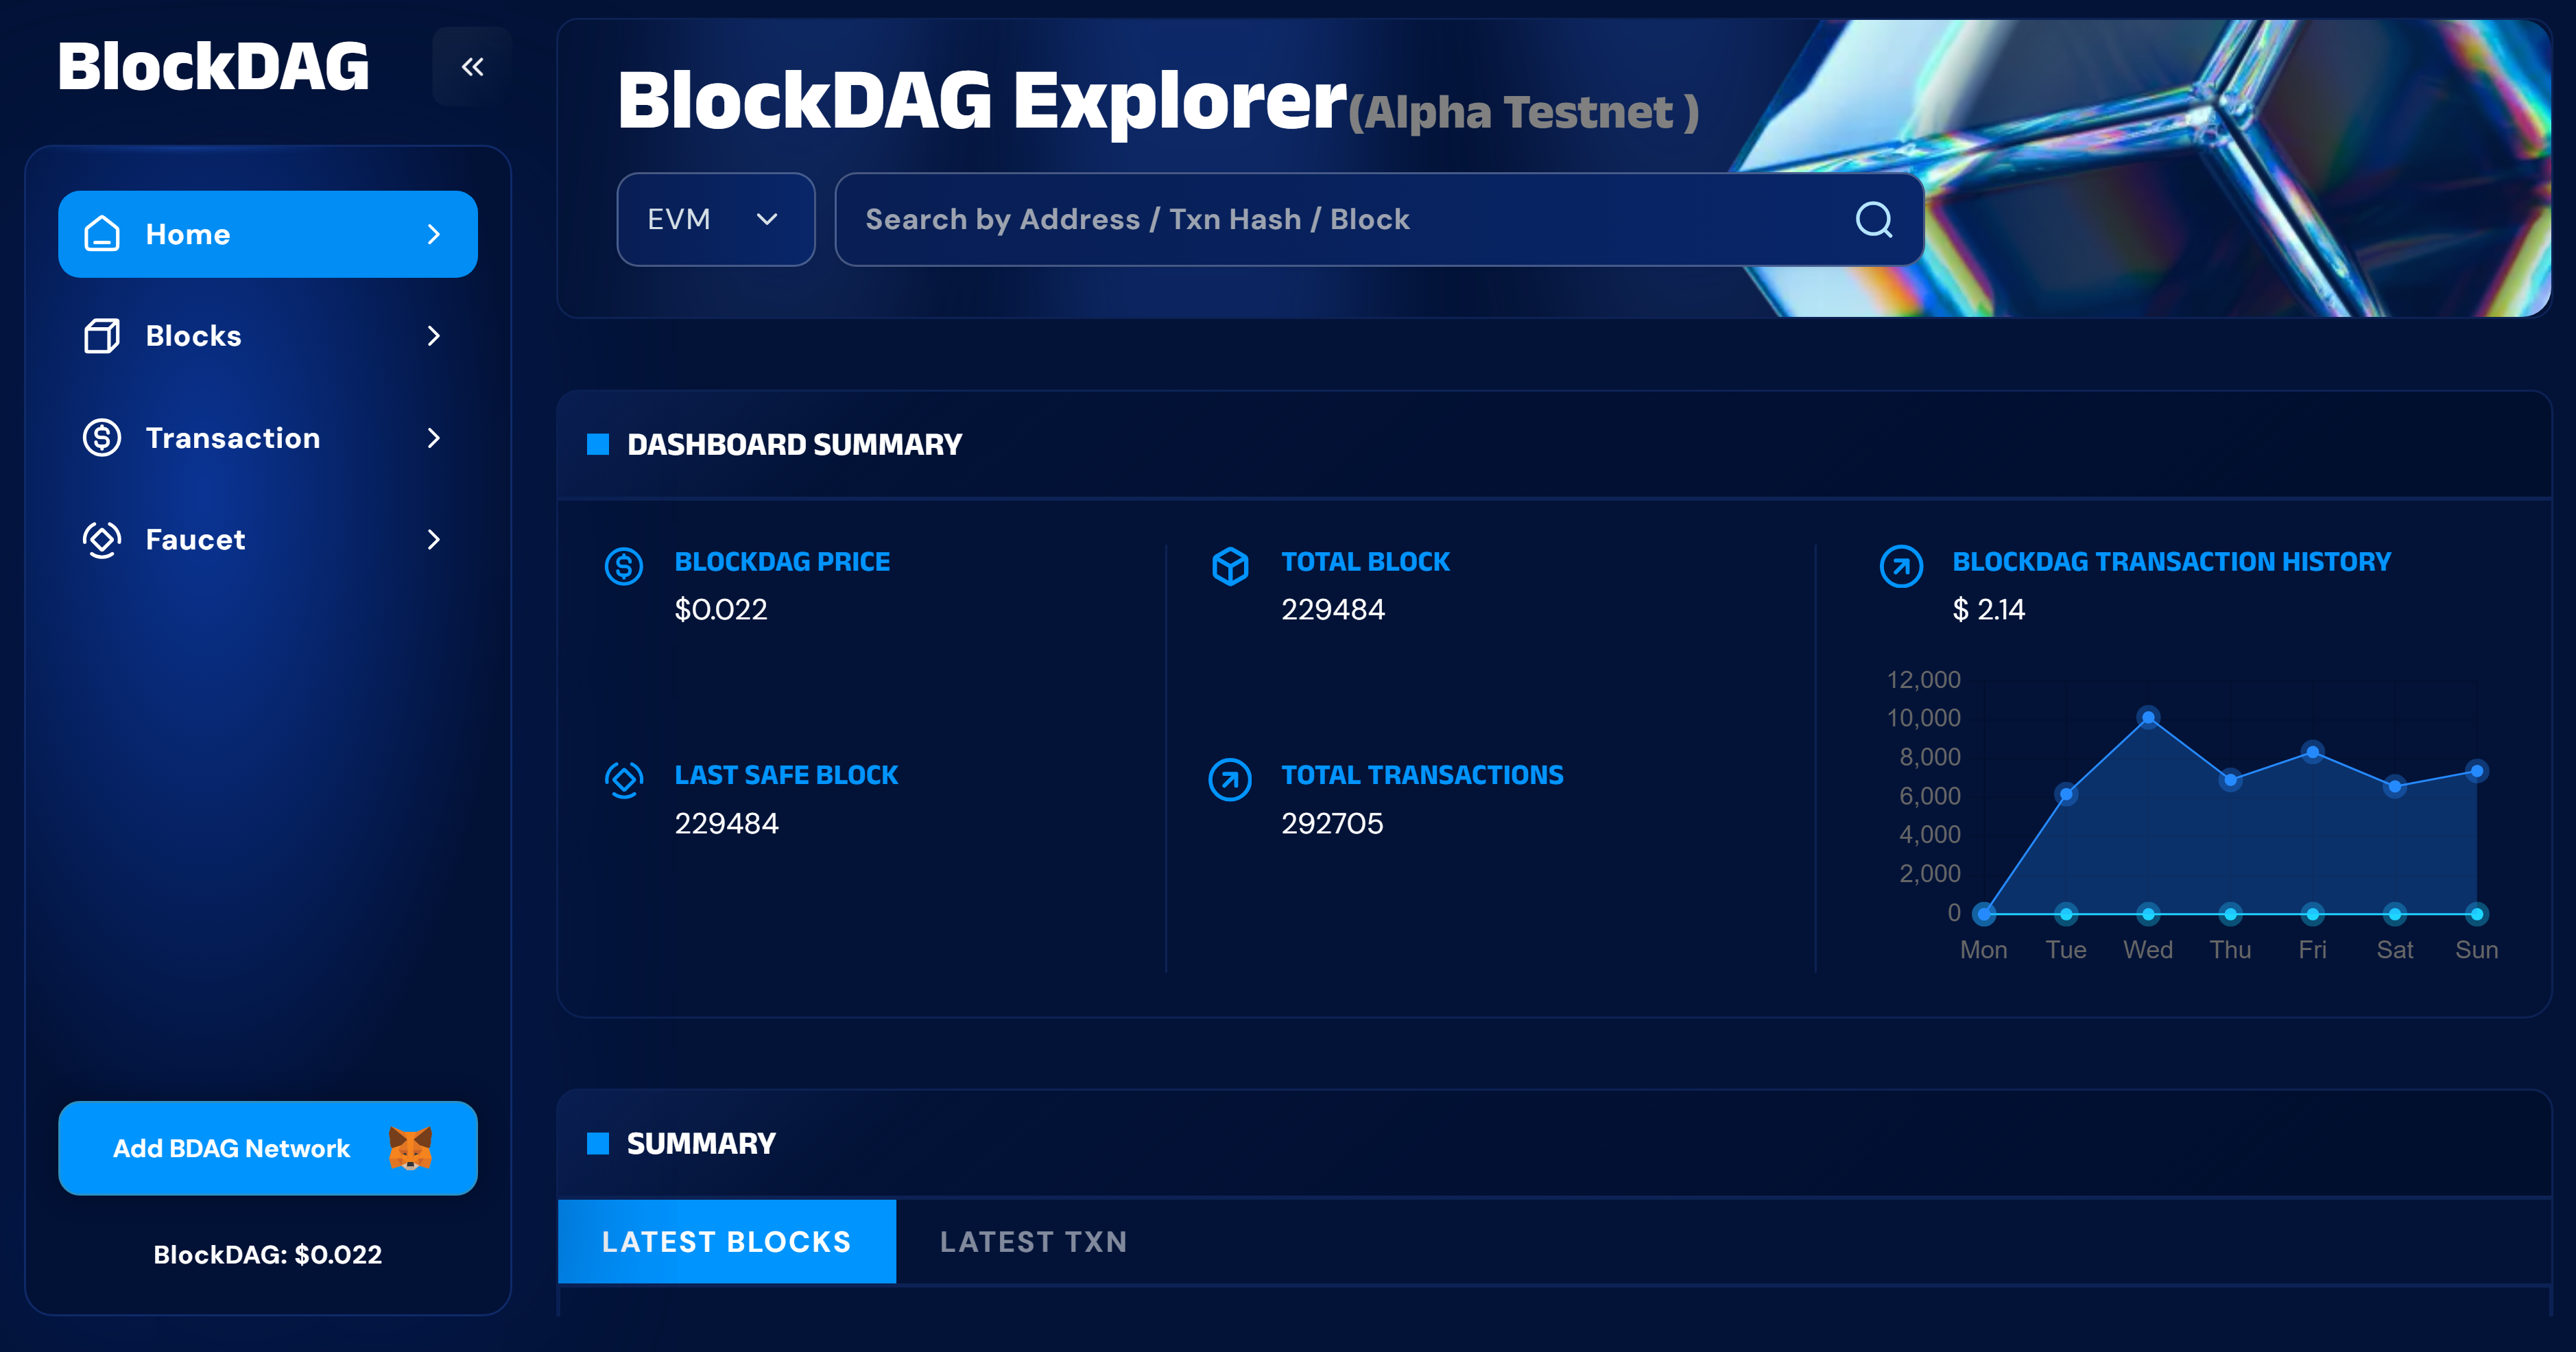Click the TOTAL TRANSACTIONS label

1422,775
